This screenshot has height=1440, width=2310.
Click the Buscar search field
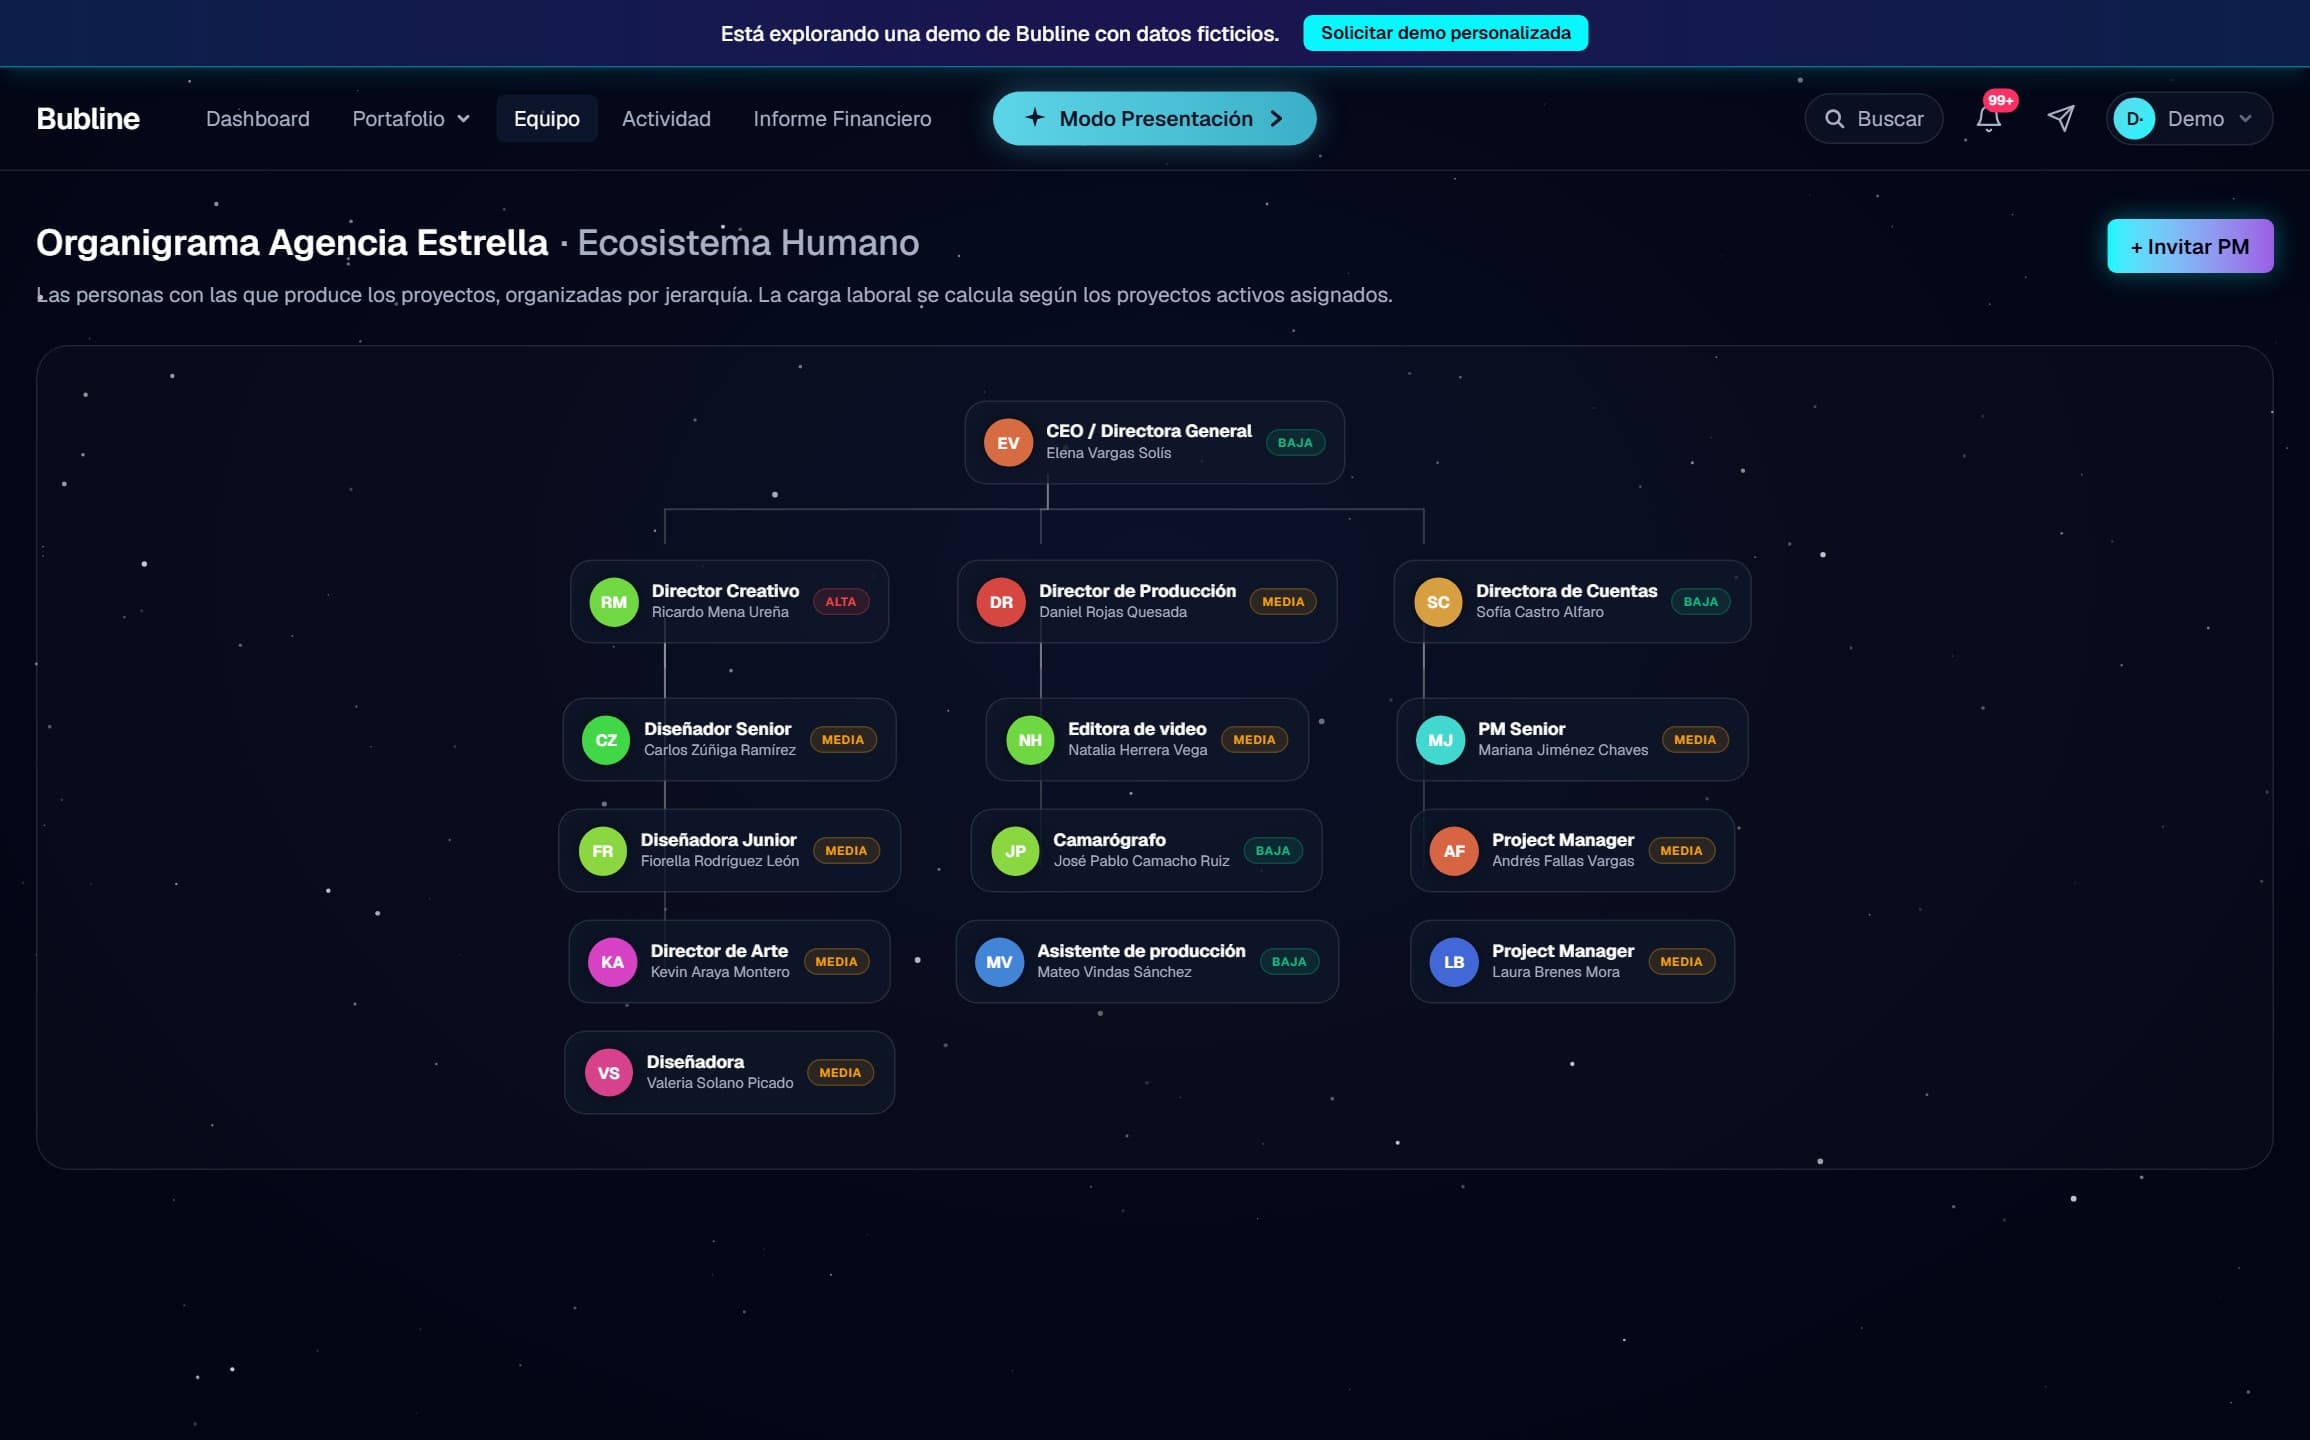click(1873, 119)
